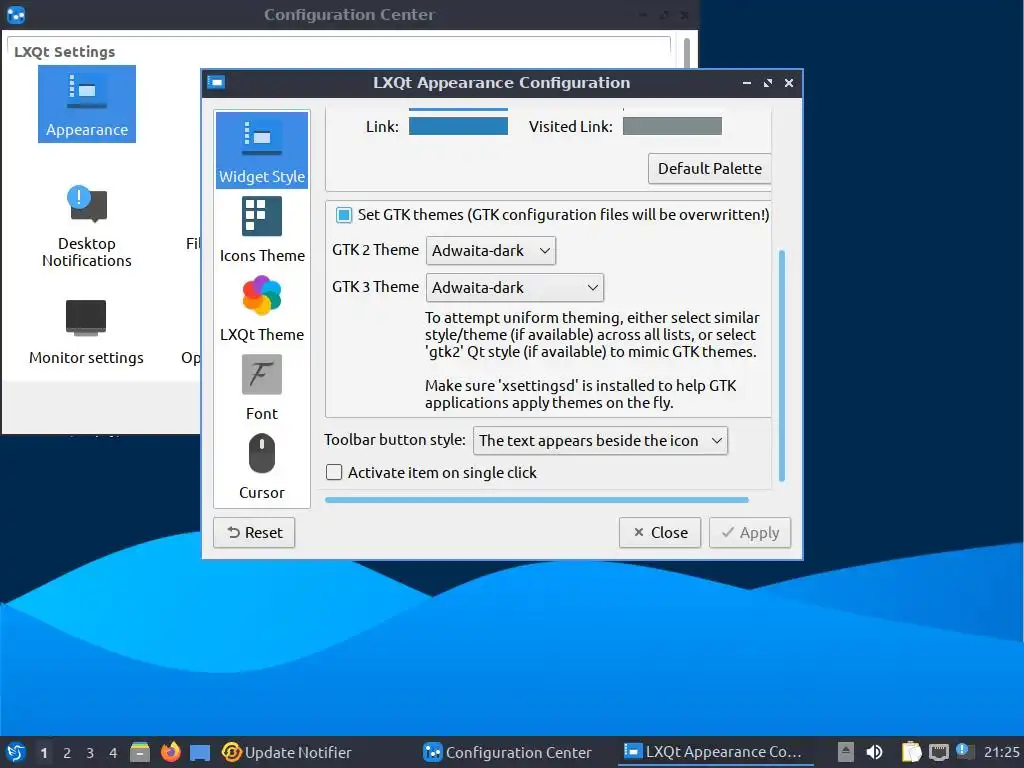The image size is (1024, 768).
Task: Launch Firefox from the taskbar
Action: pyautogui.click(x=170, y=752)
